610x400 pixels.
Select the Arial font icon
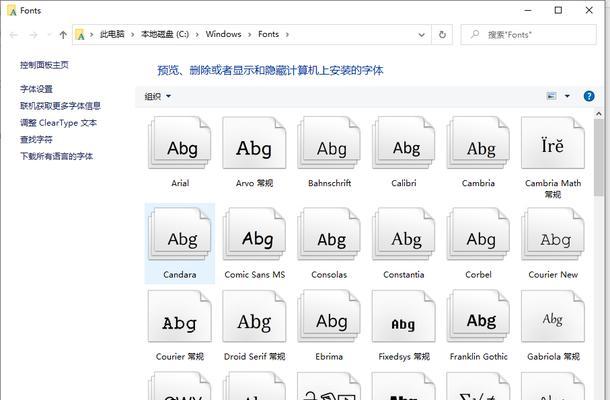(179, 143)
